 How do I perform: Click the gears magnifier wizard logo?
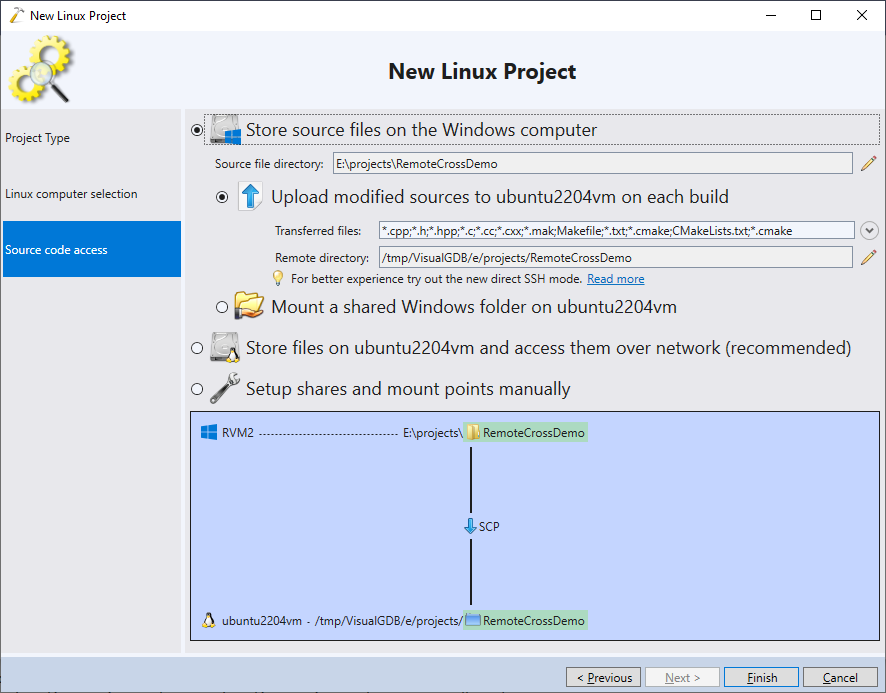click(40, 69)
